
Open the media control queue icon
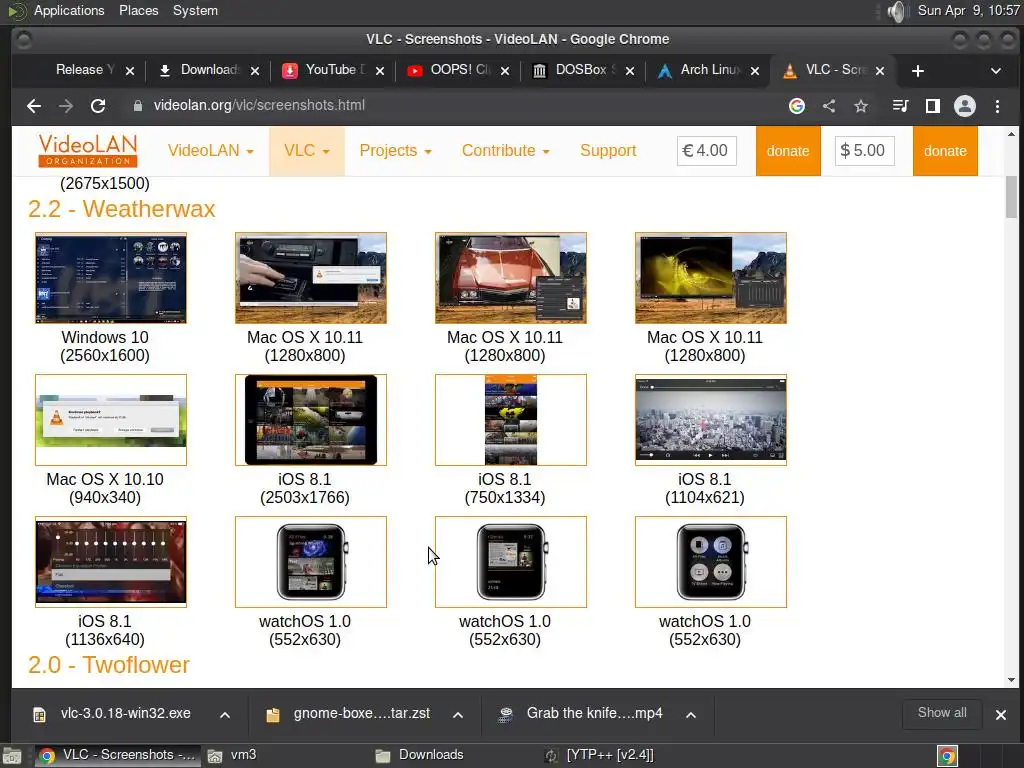(x=901, y=106)
